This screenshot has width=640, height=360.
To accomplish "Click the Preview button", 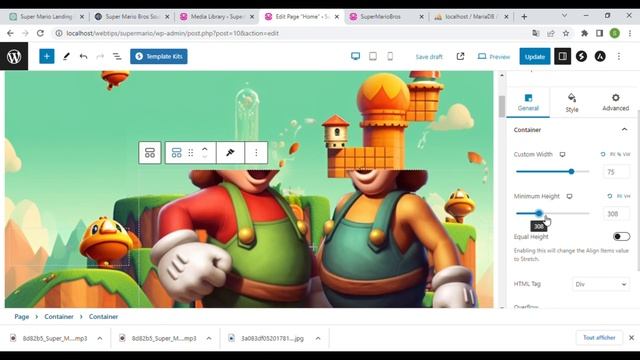I will click(x=494, y=57).
